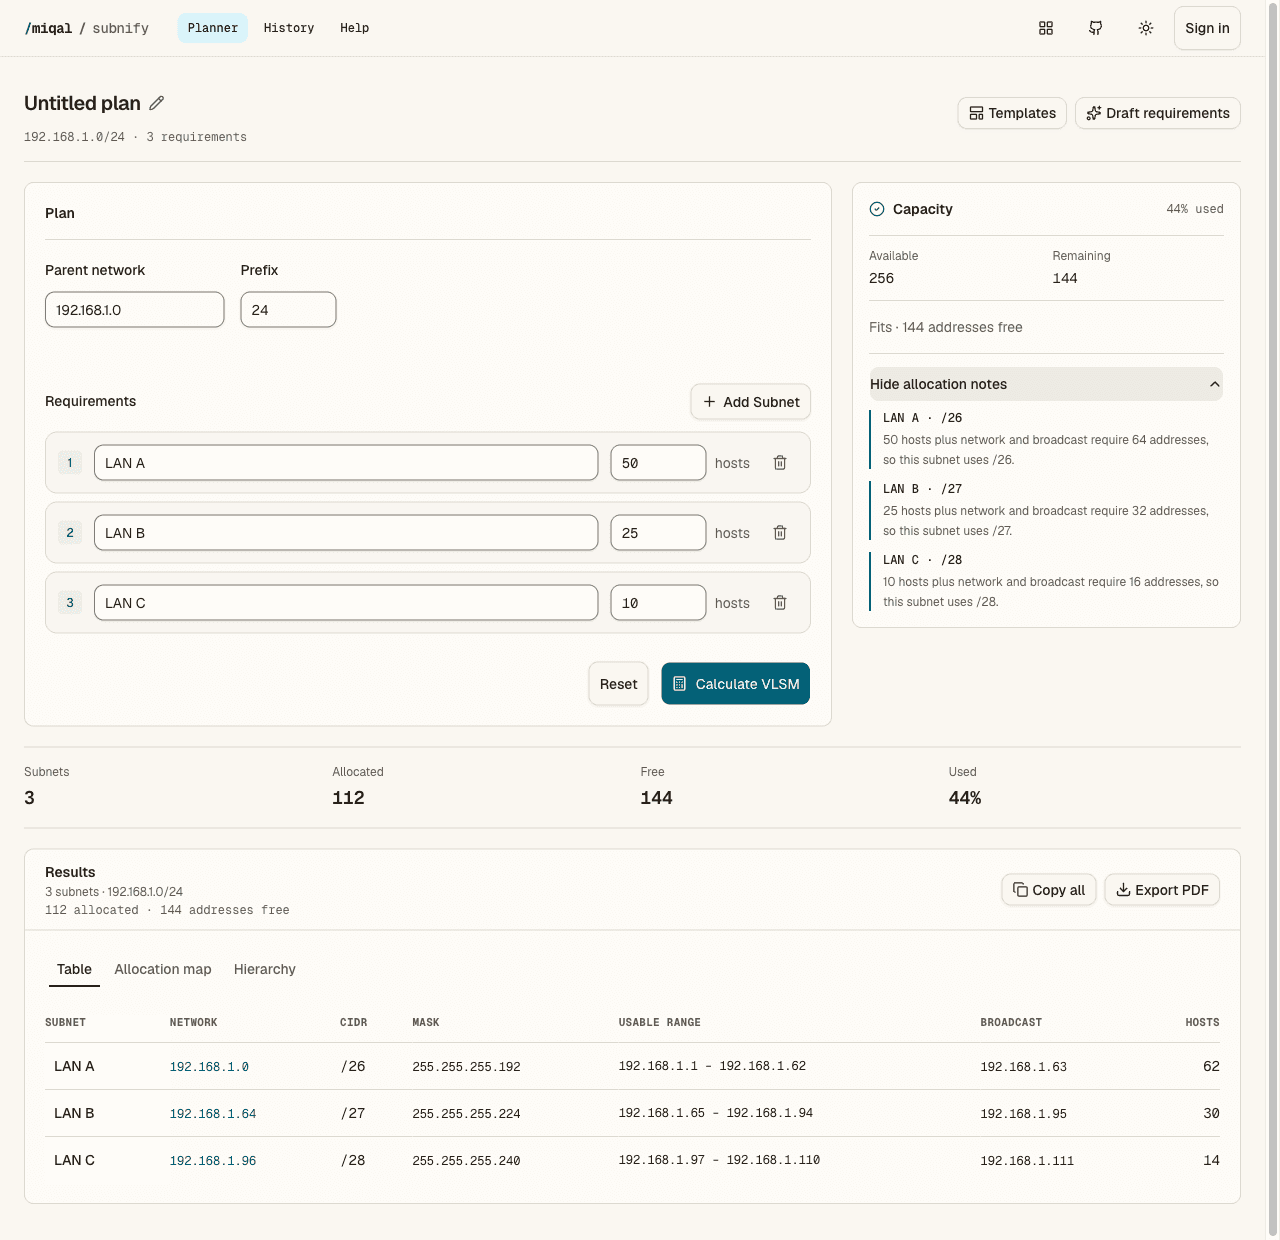Click the requirement number 2 badge
Viewport: 1280px width, 1240px height.
coord(70,533)
